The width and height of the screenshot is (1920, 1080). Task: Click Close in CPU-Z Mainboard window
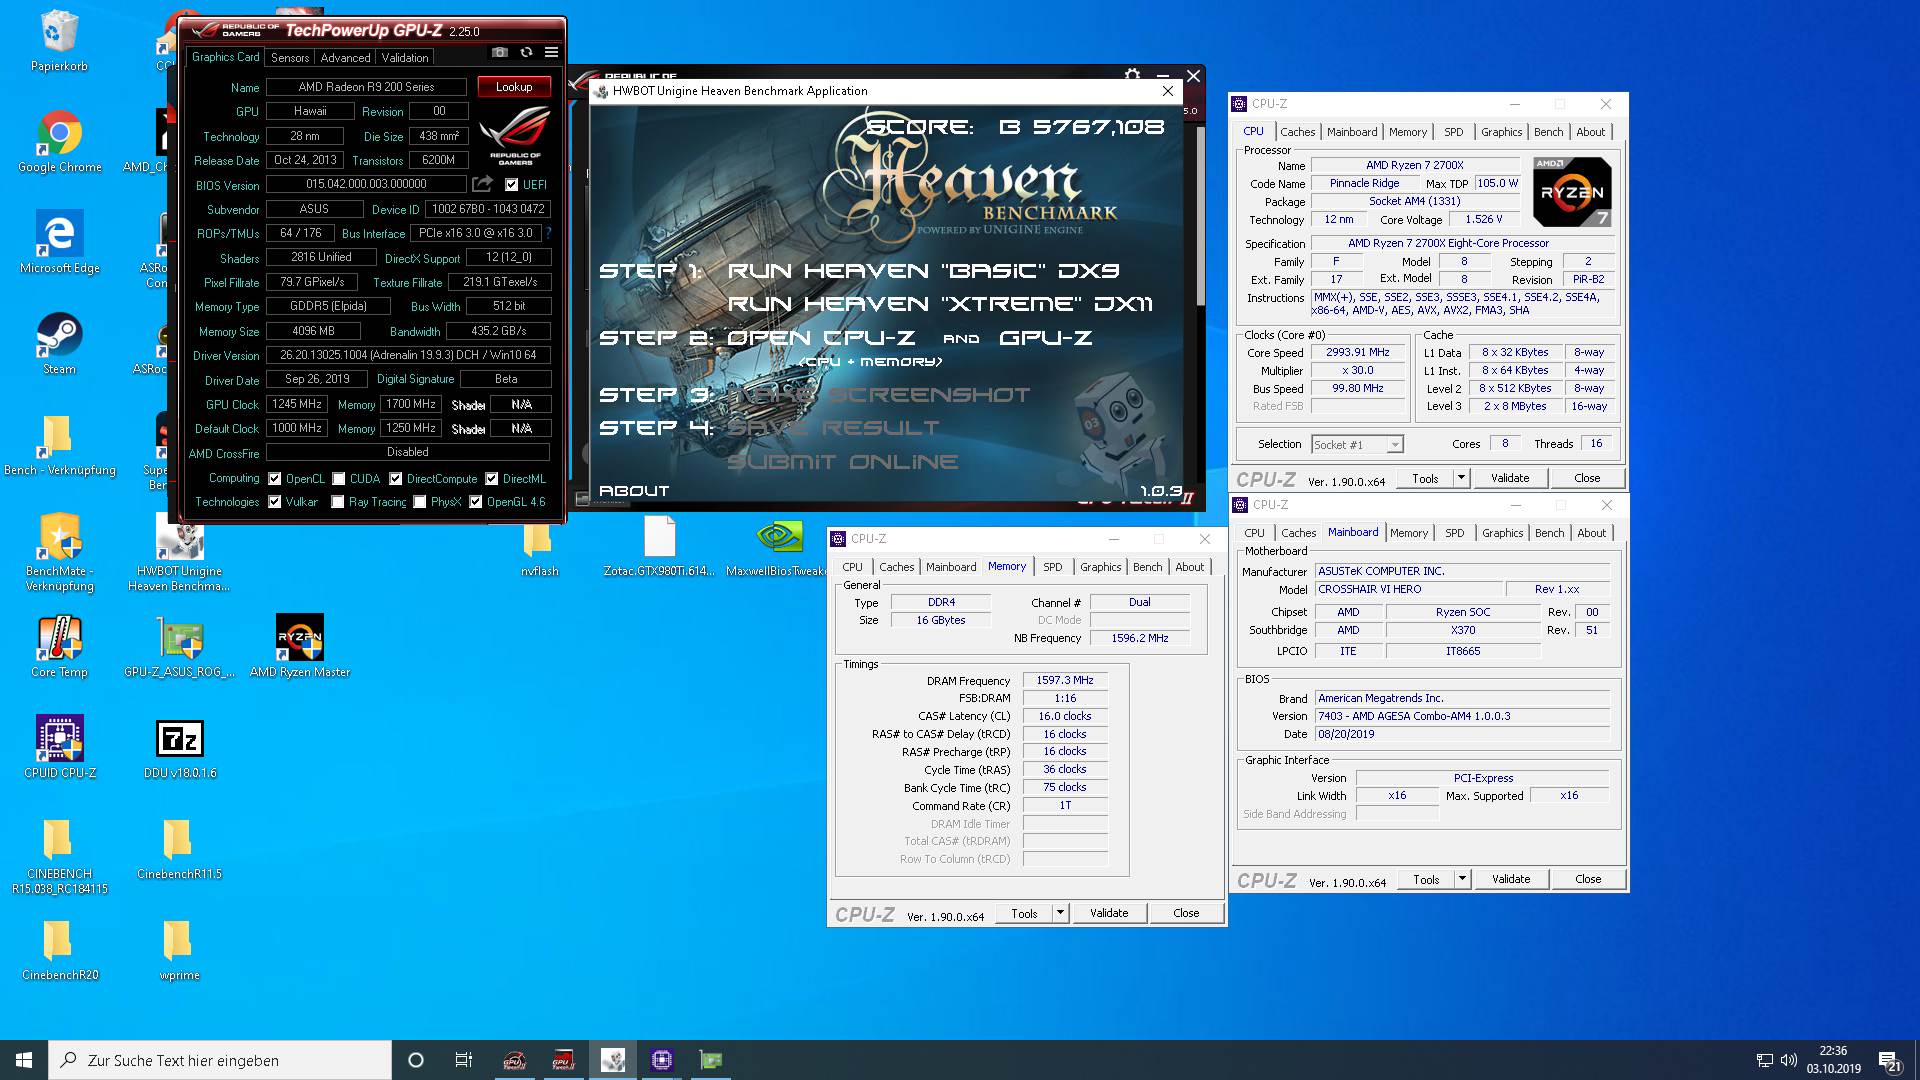click(x=1588, y=879)
